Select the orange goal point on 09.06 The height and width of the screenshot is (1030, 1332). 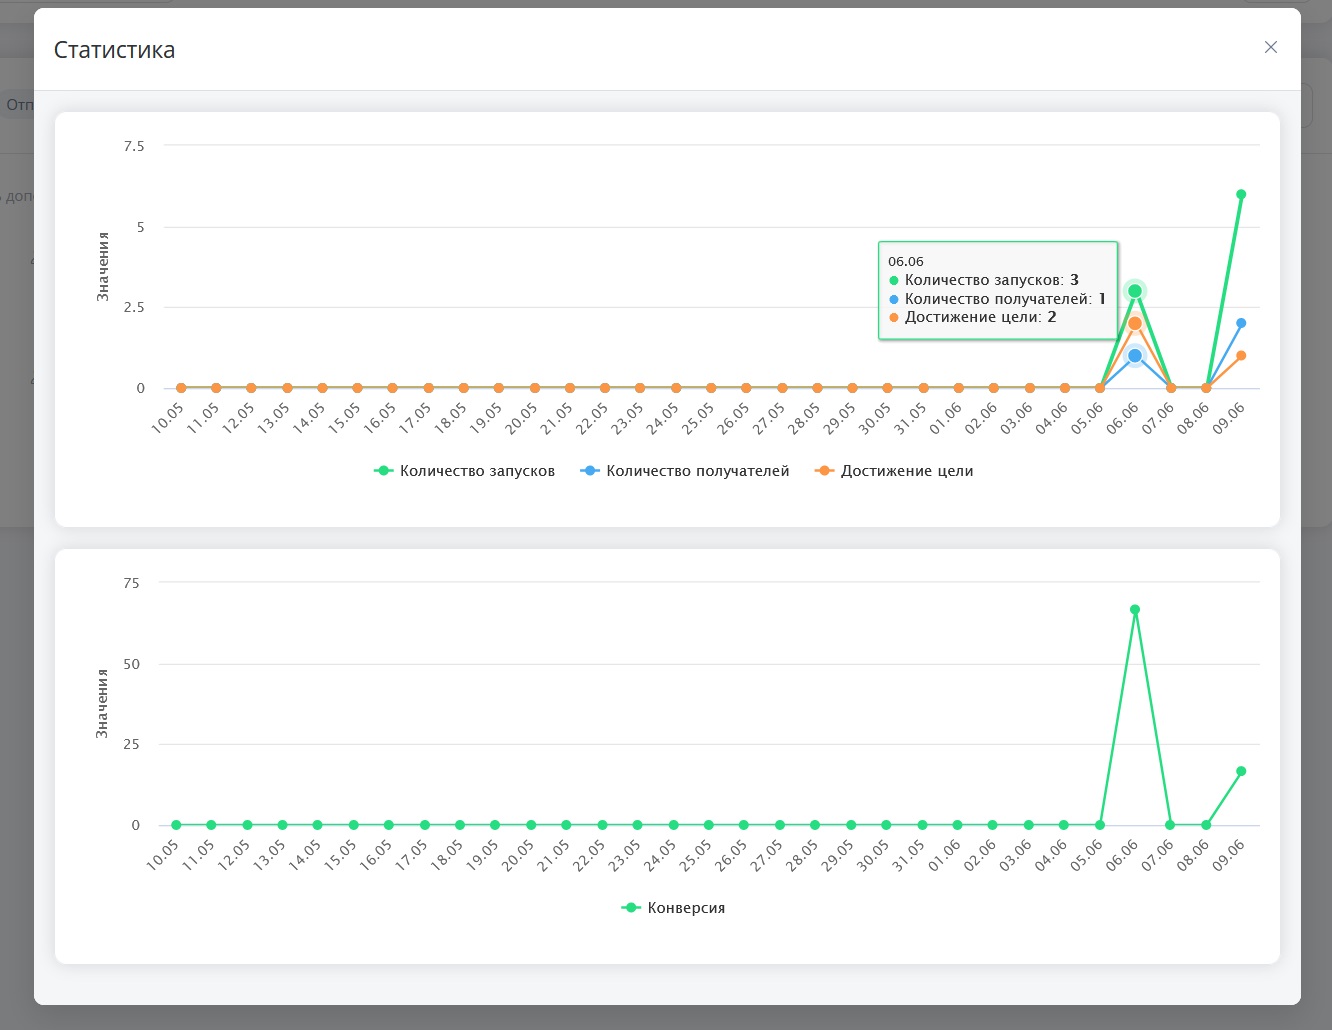[x=1241, y=356]
